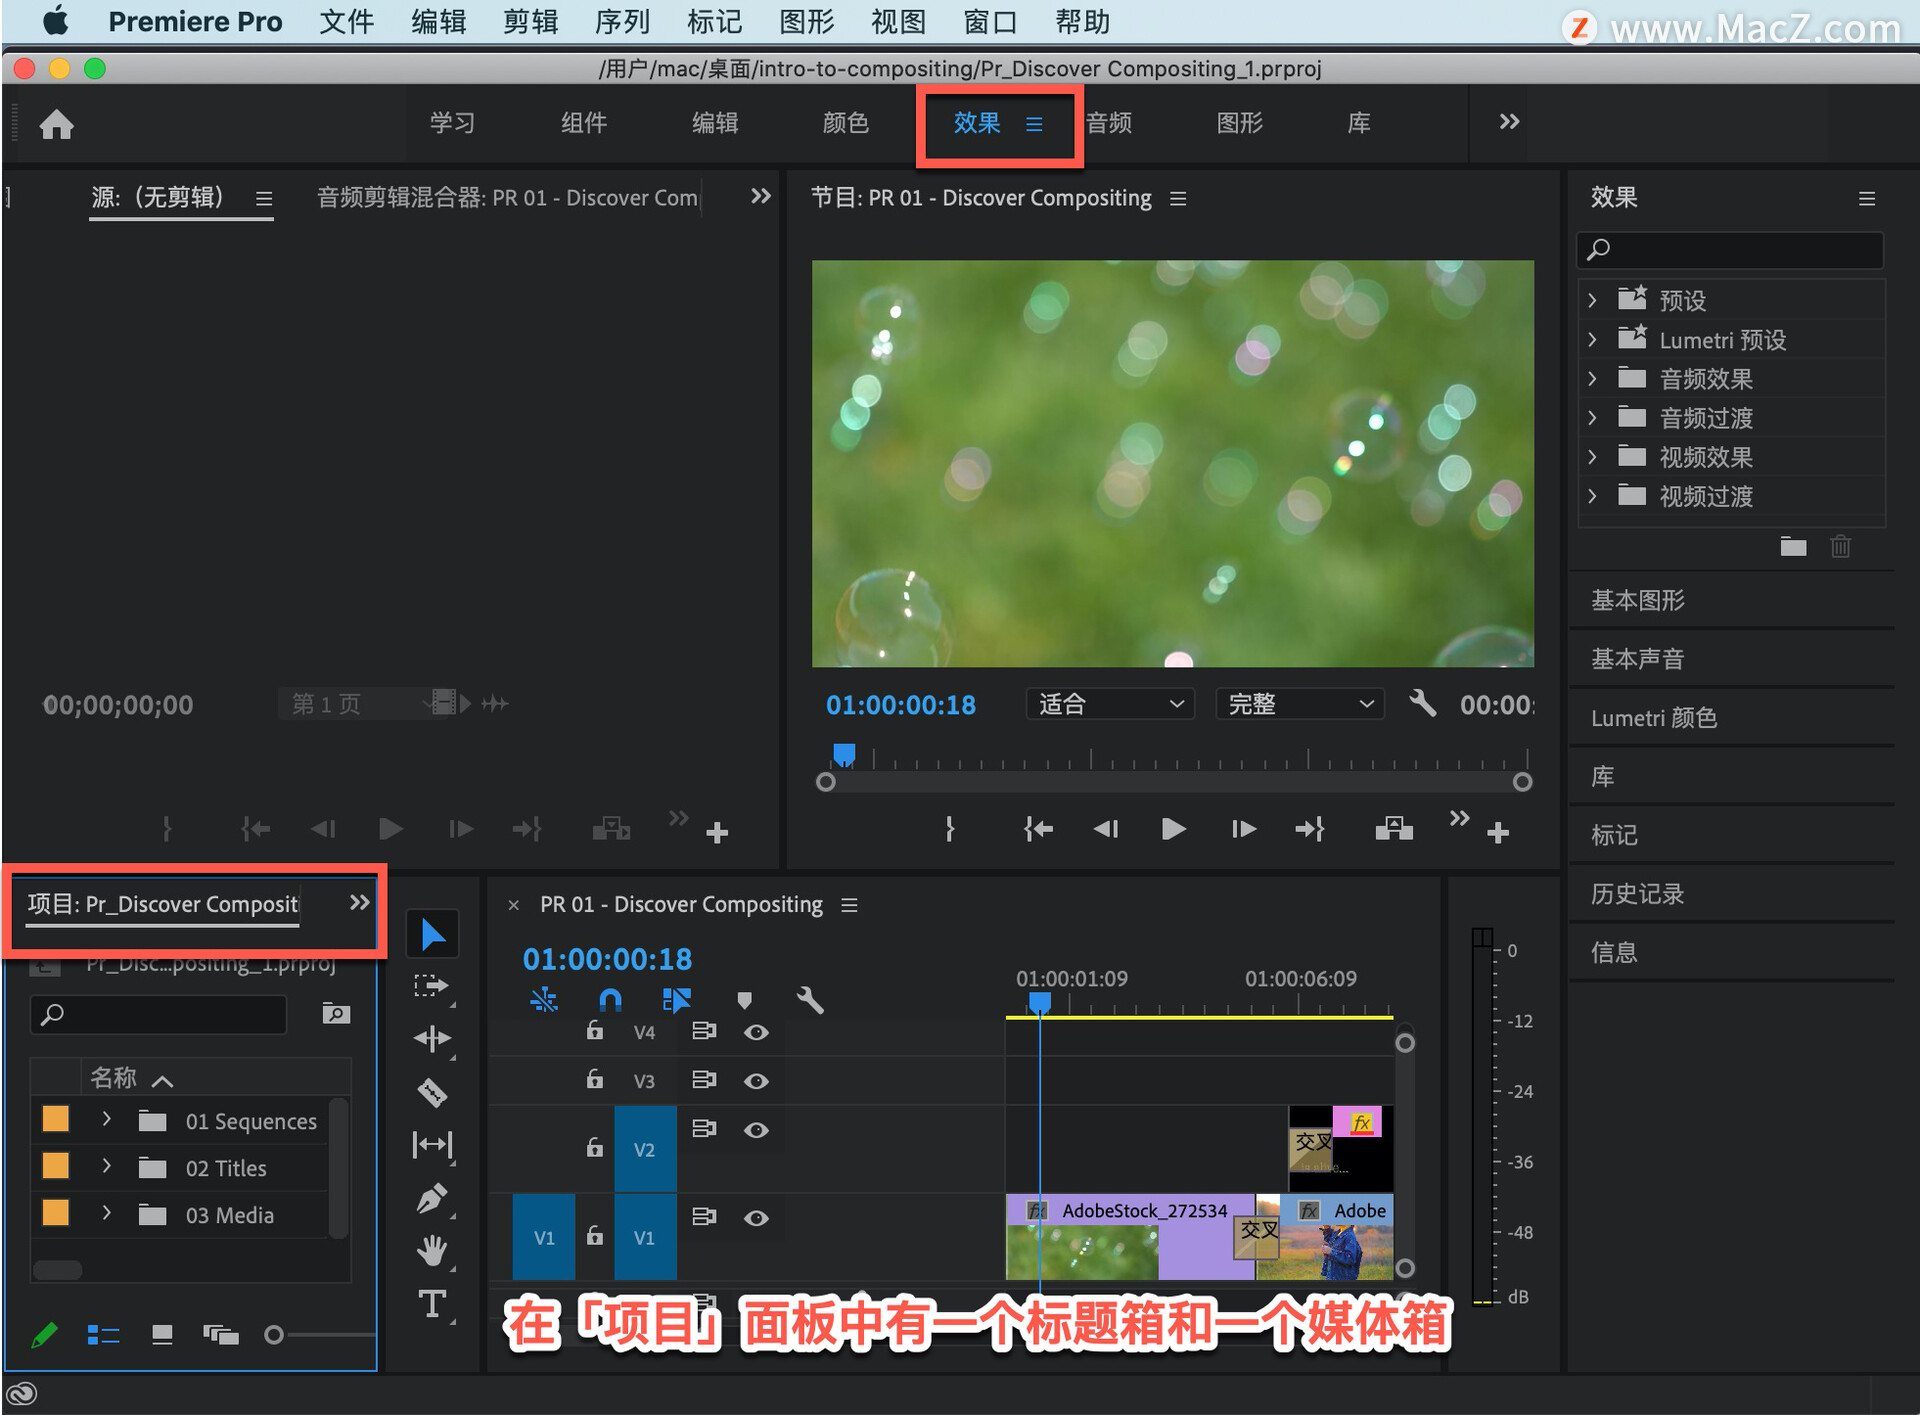The image size is (1920, 1415).
Task: Switch project panel to freeform view
Action: point(220,1335)
